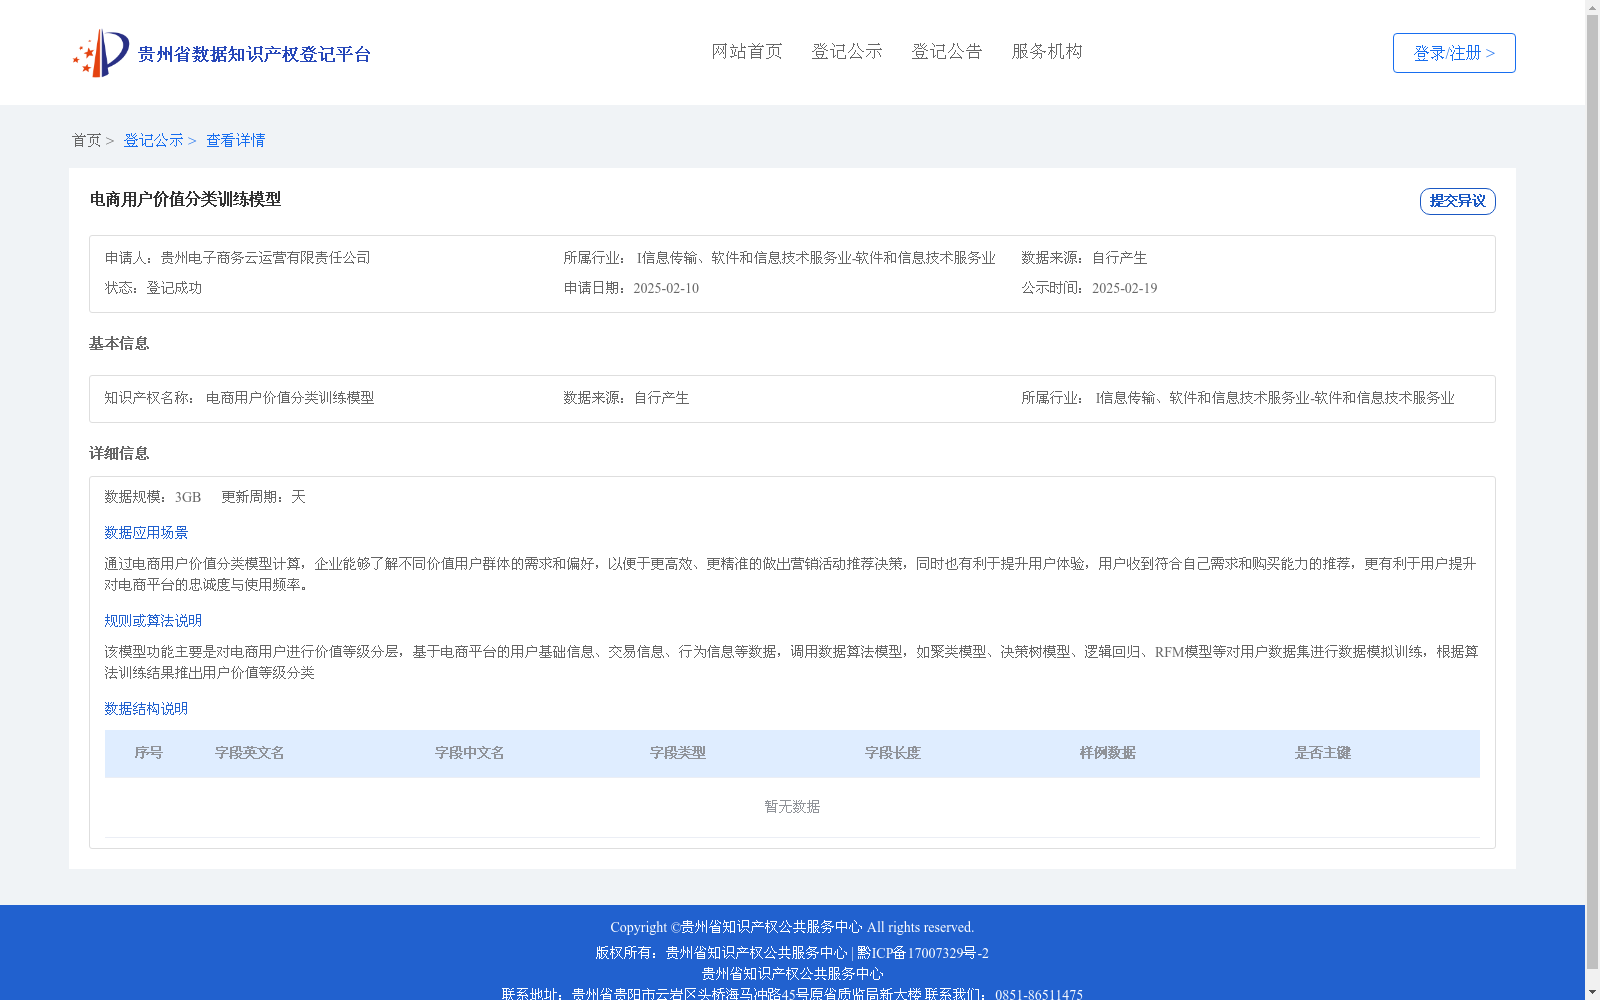The height and width of the screenshot is (1000, 1600).
Task: Click the scrollbar down arrow
Action: 1593,992
